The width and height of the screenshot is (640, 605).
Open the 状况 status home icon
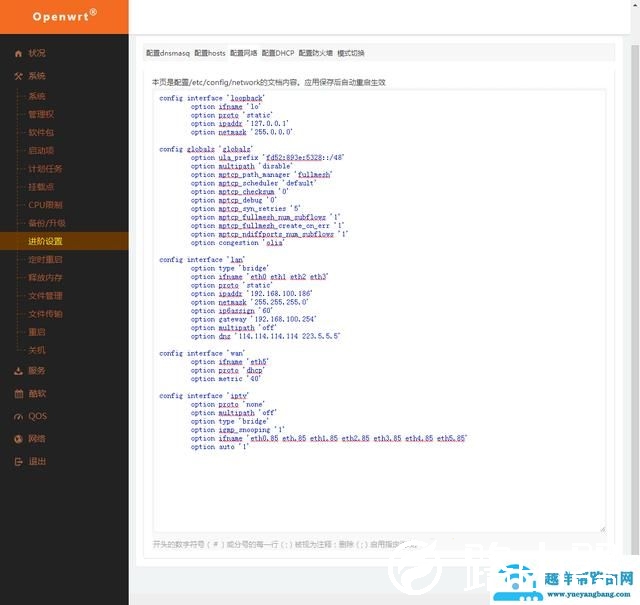(18, 53)
